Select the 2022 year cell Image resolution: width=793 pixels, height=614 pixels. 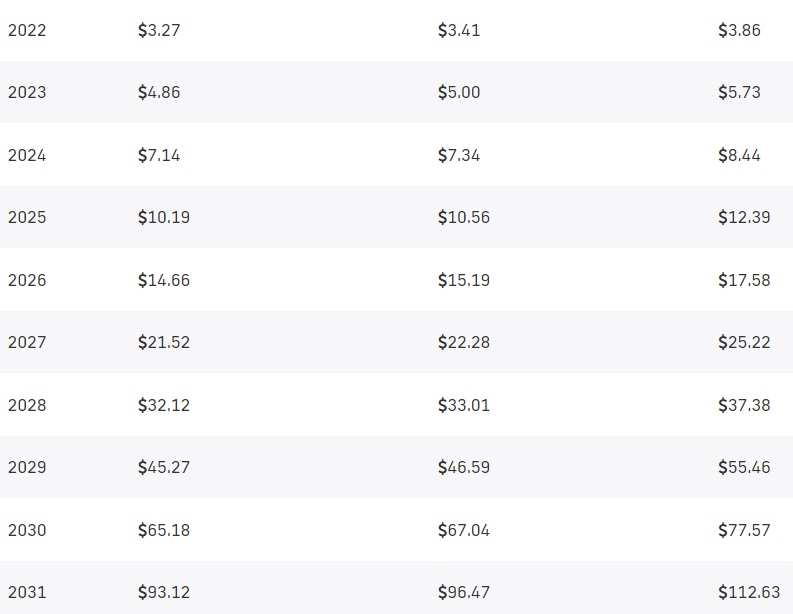click(x=27, y=30)
